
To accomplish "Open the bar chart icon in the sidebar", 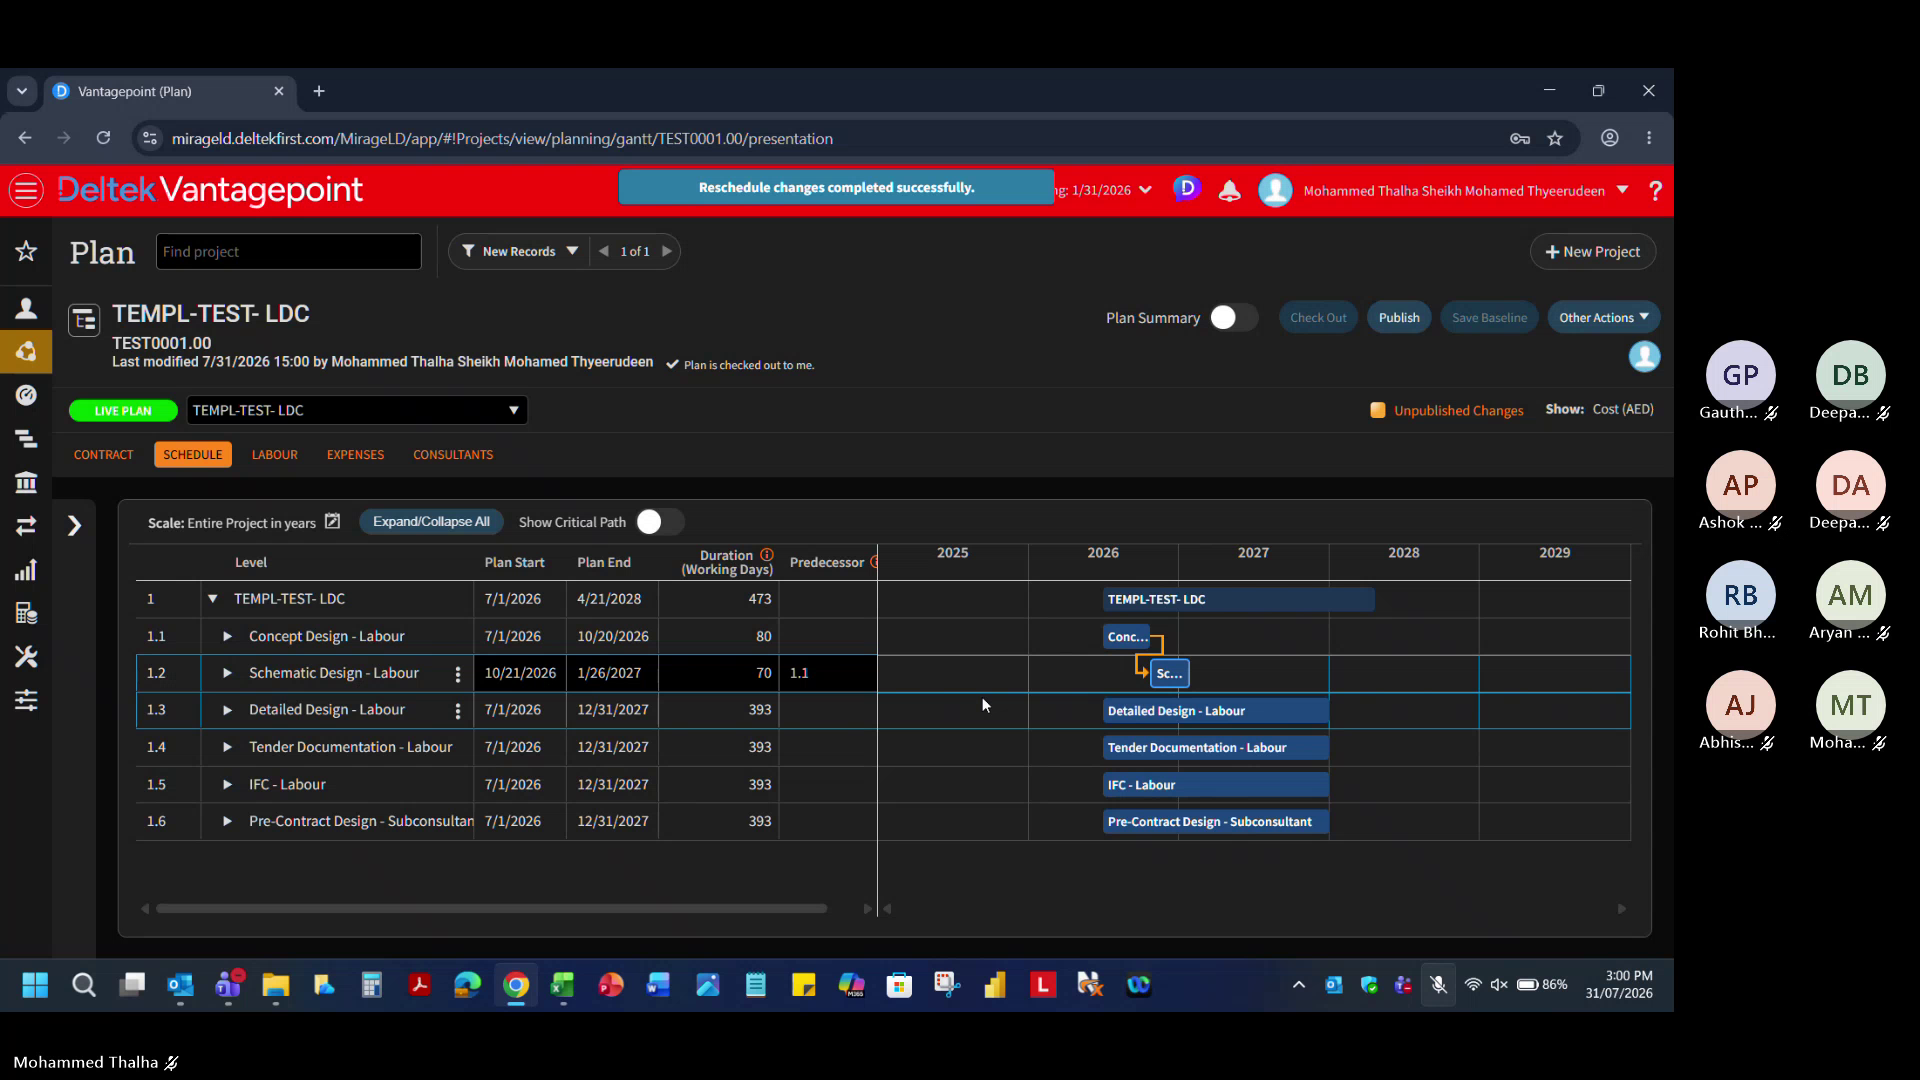I will 26,570.
